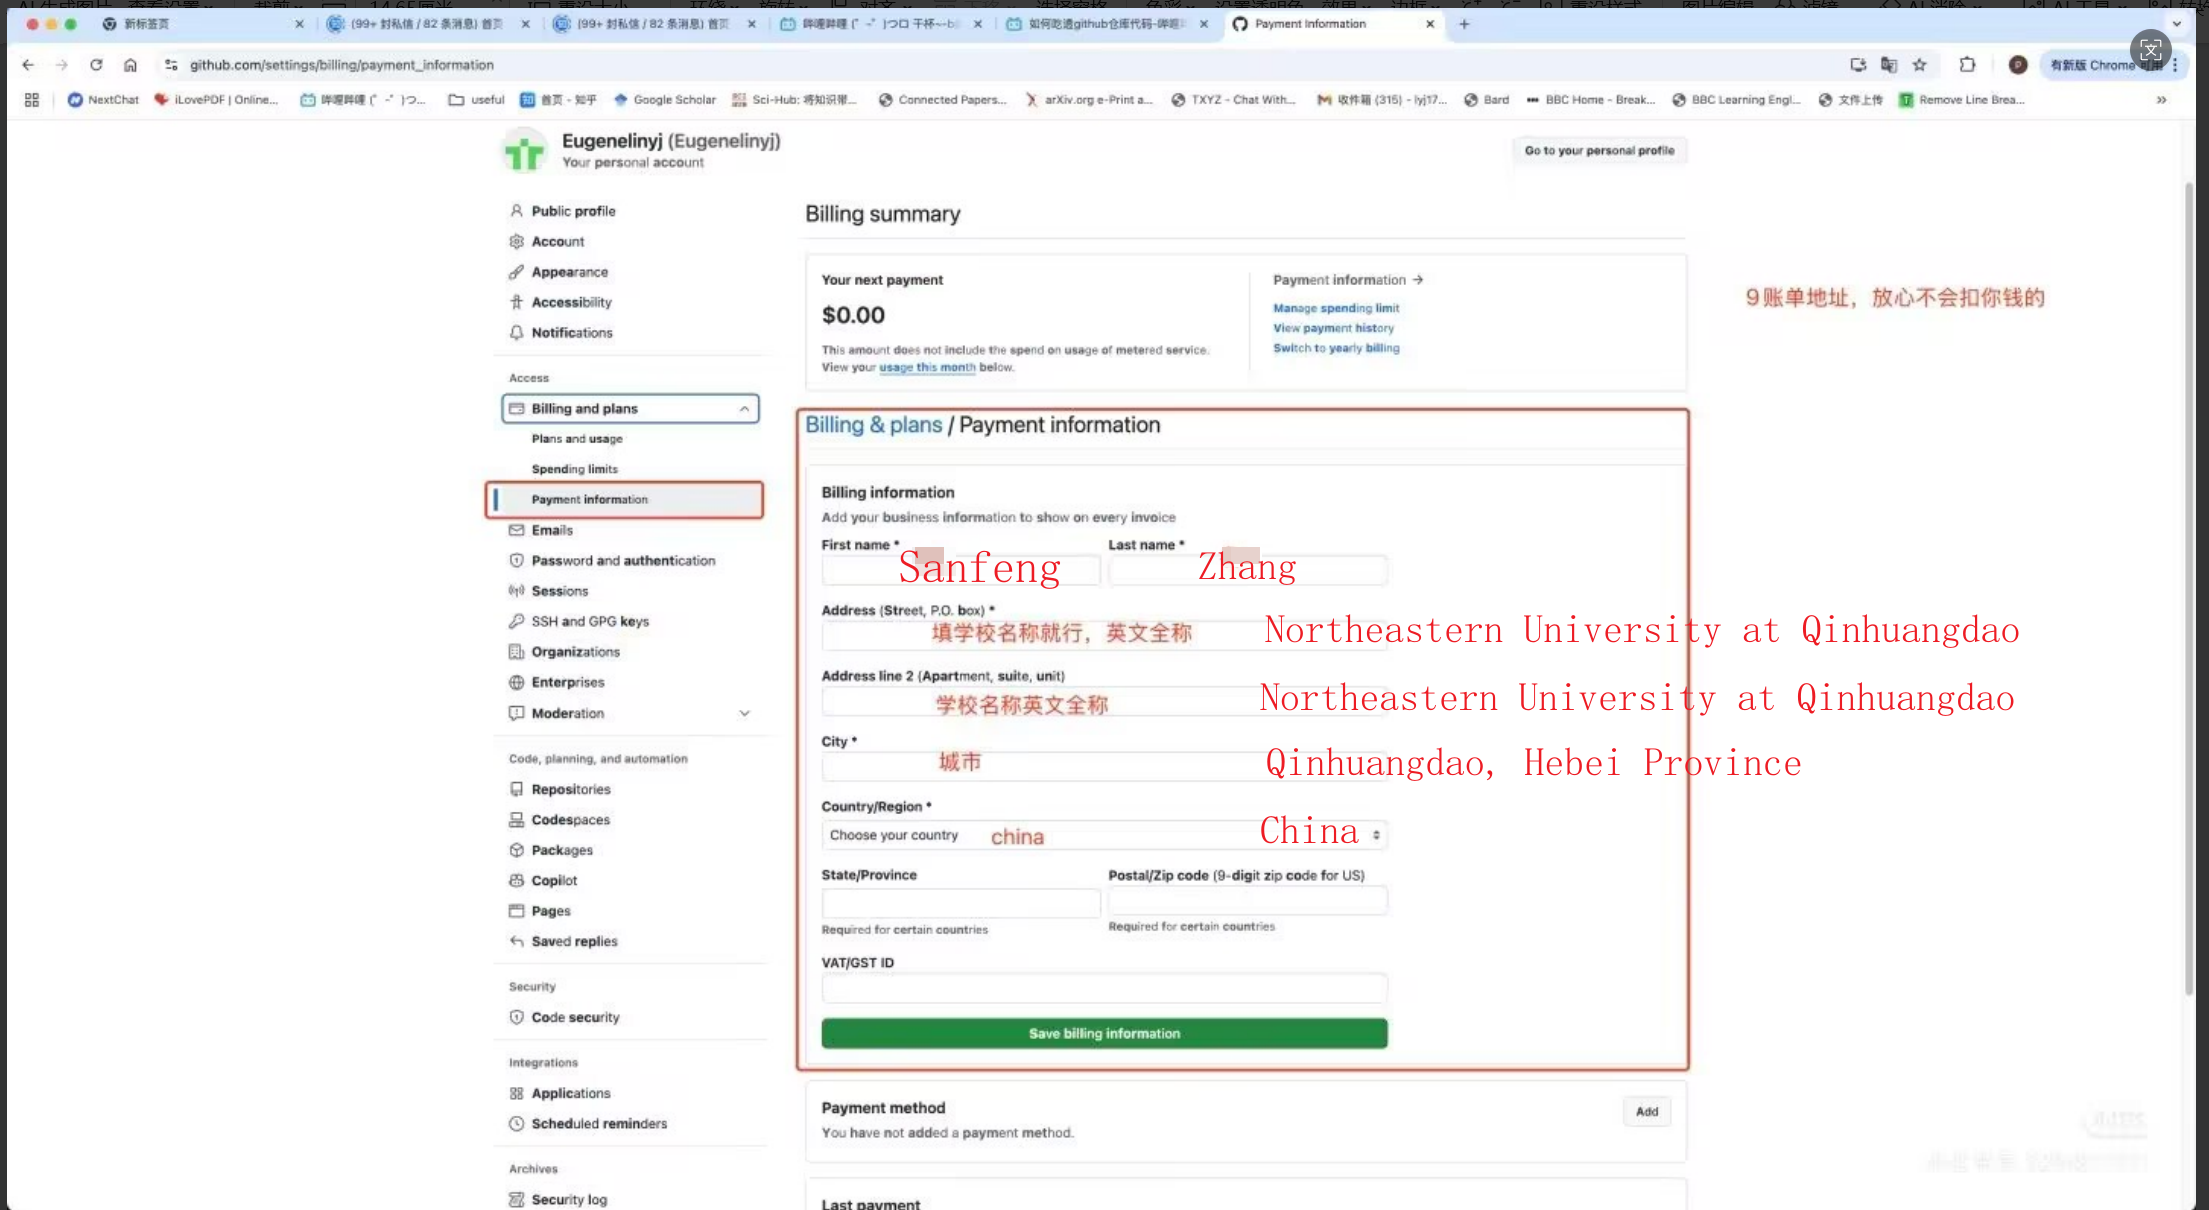Image resolution: width=2209 pixels, height=1210 pixels.
Task: Open Password and authentication shield icon
Action: click(516, 561)
